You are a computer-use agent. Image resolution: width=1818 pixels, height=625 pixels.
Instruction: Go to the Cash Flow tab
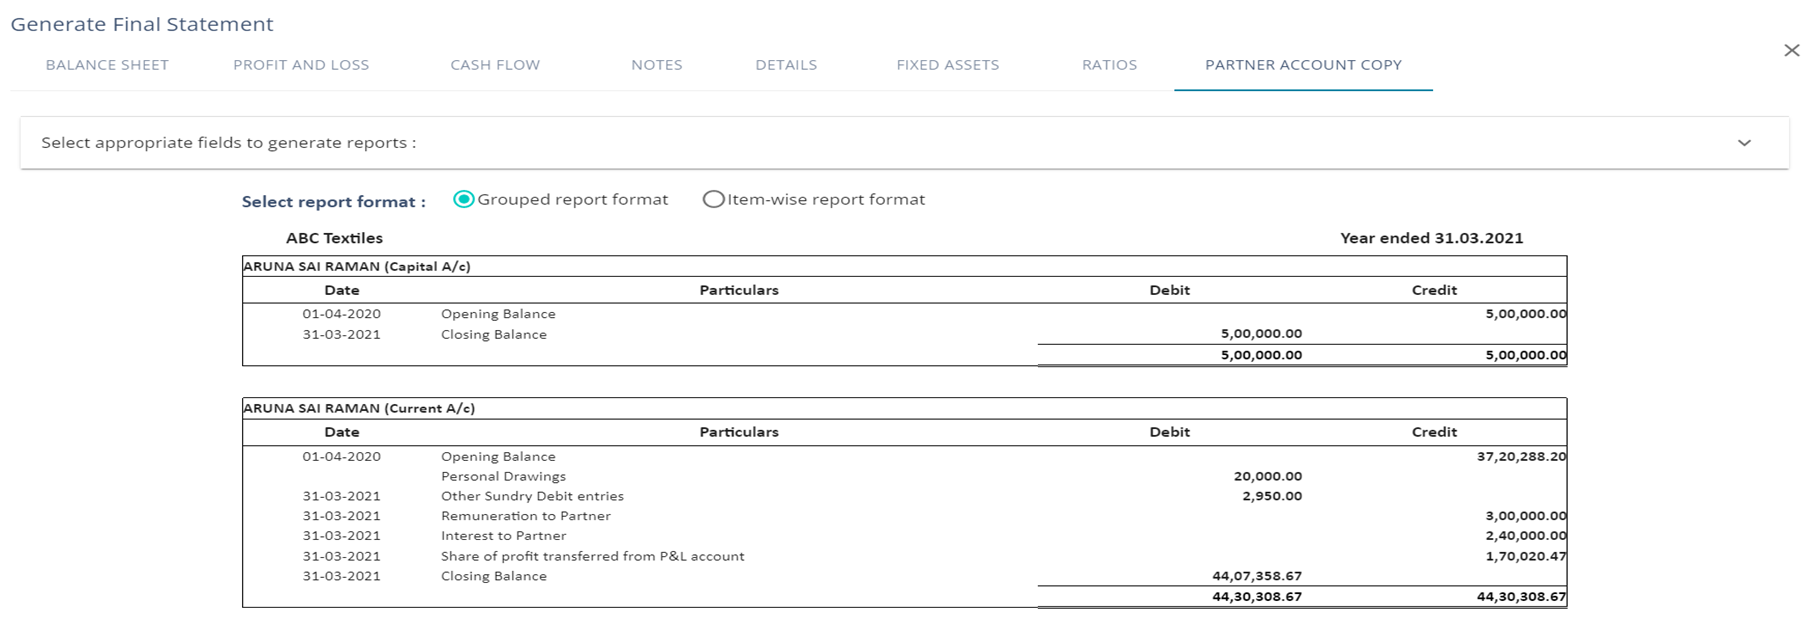click(495, 65)
